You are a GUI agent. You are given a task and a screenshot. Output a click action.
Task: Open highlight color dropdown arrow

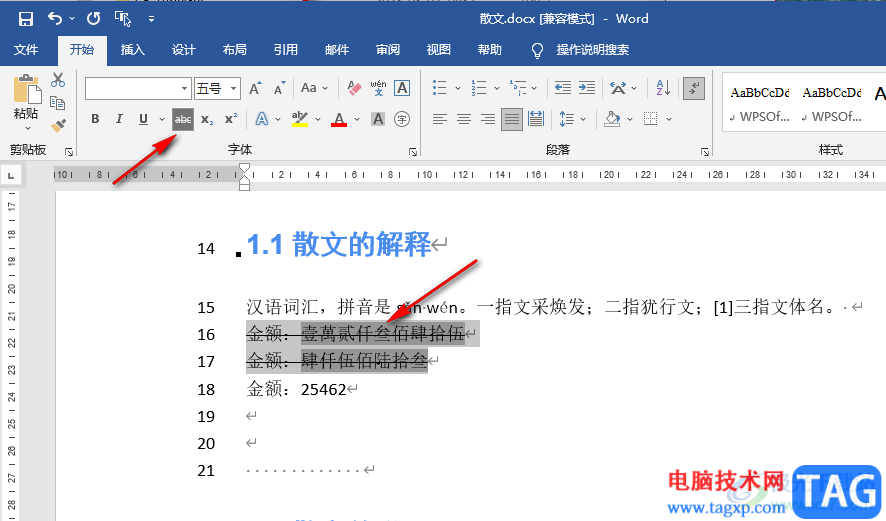pyautogui.click(x=318, y=119)
